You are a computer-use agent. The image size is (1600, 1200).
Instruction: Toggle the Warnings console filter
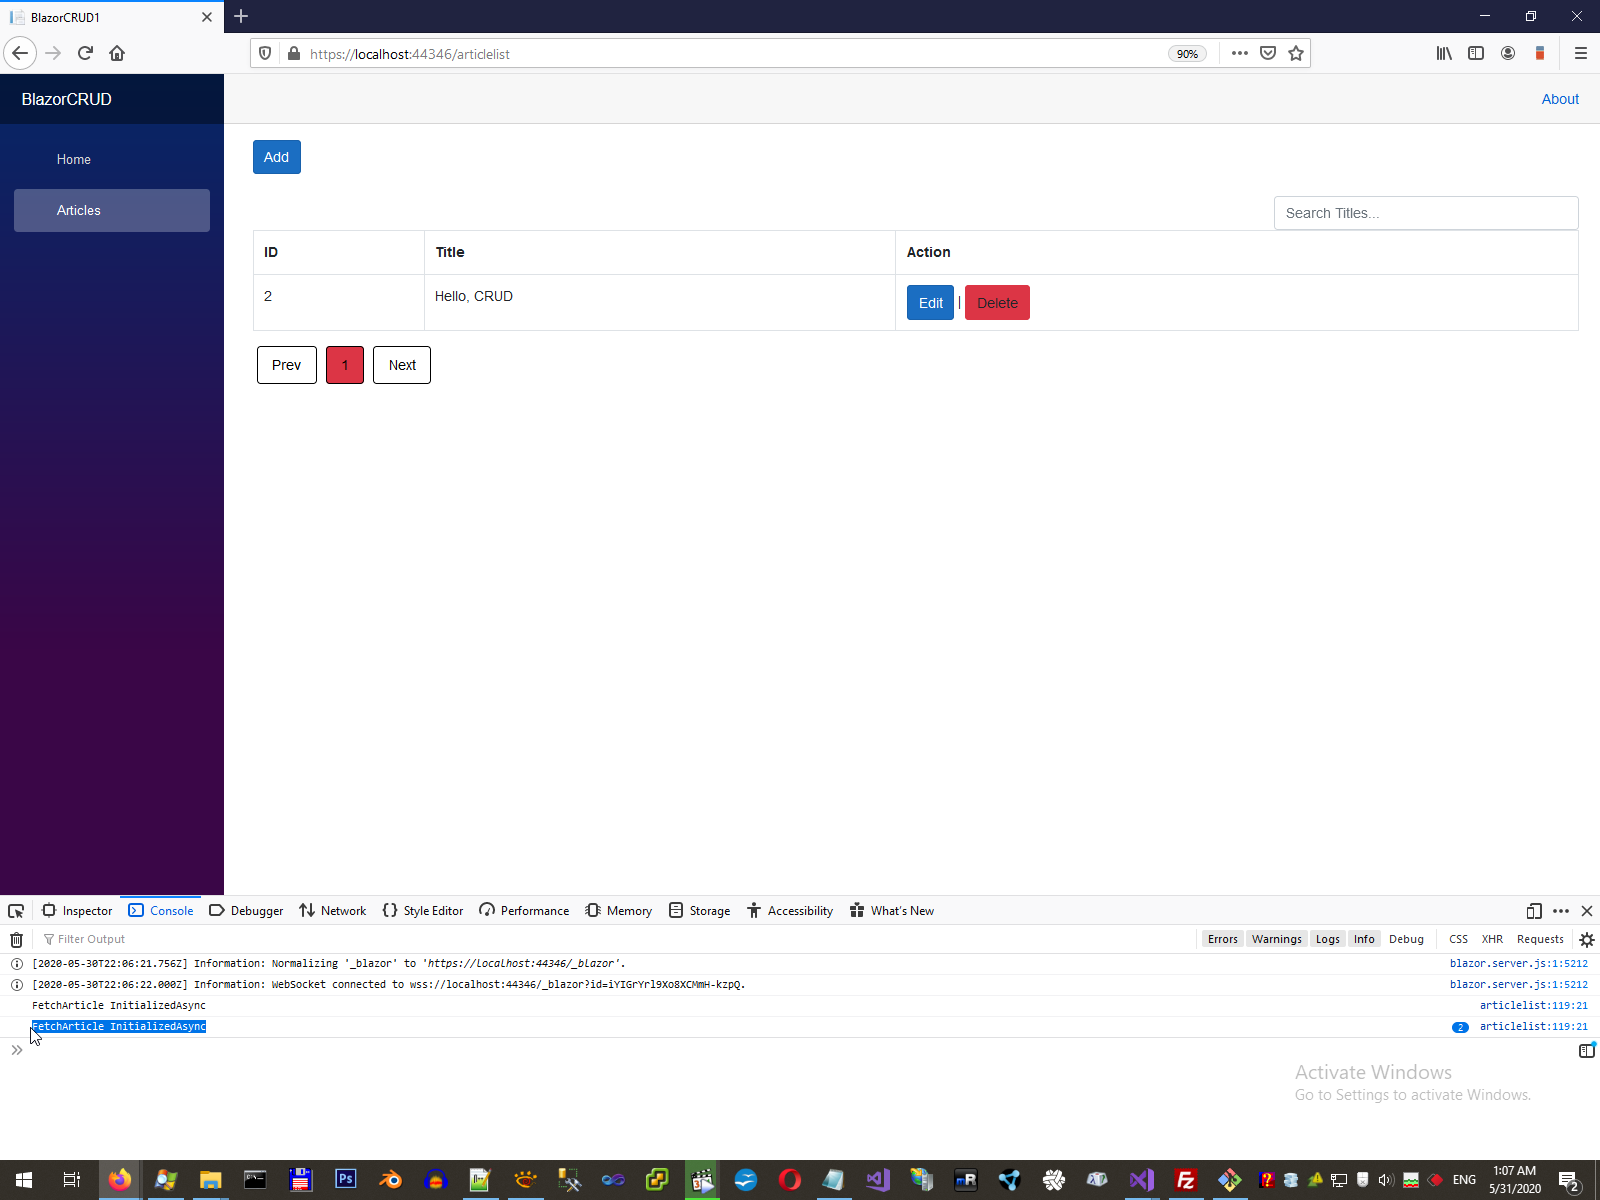[1276, 939]
